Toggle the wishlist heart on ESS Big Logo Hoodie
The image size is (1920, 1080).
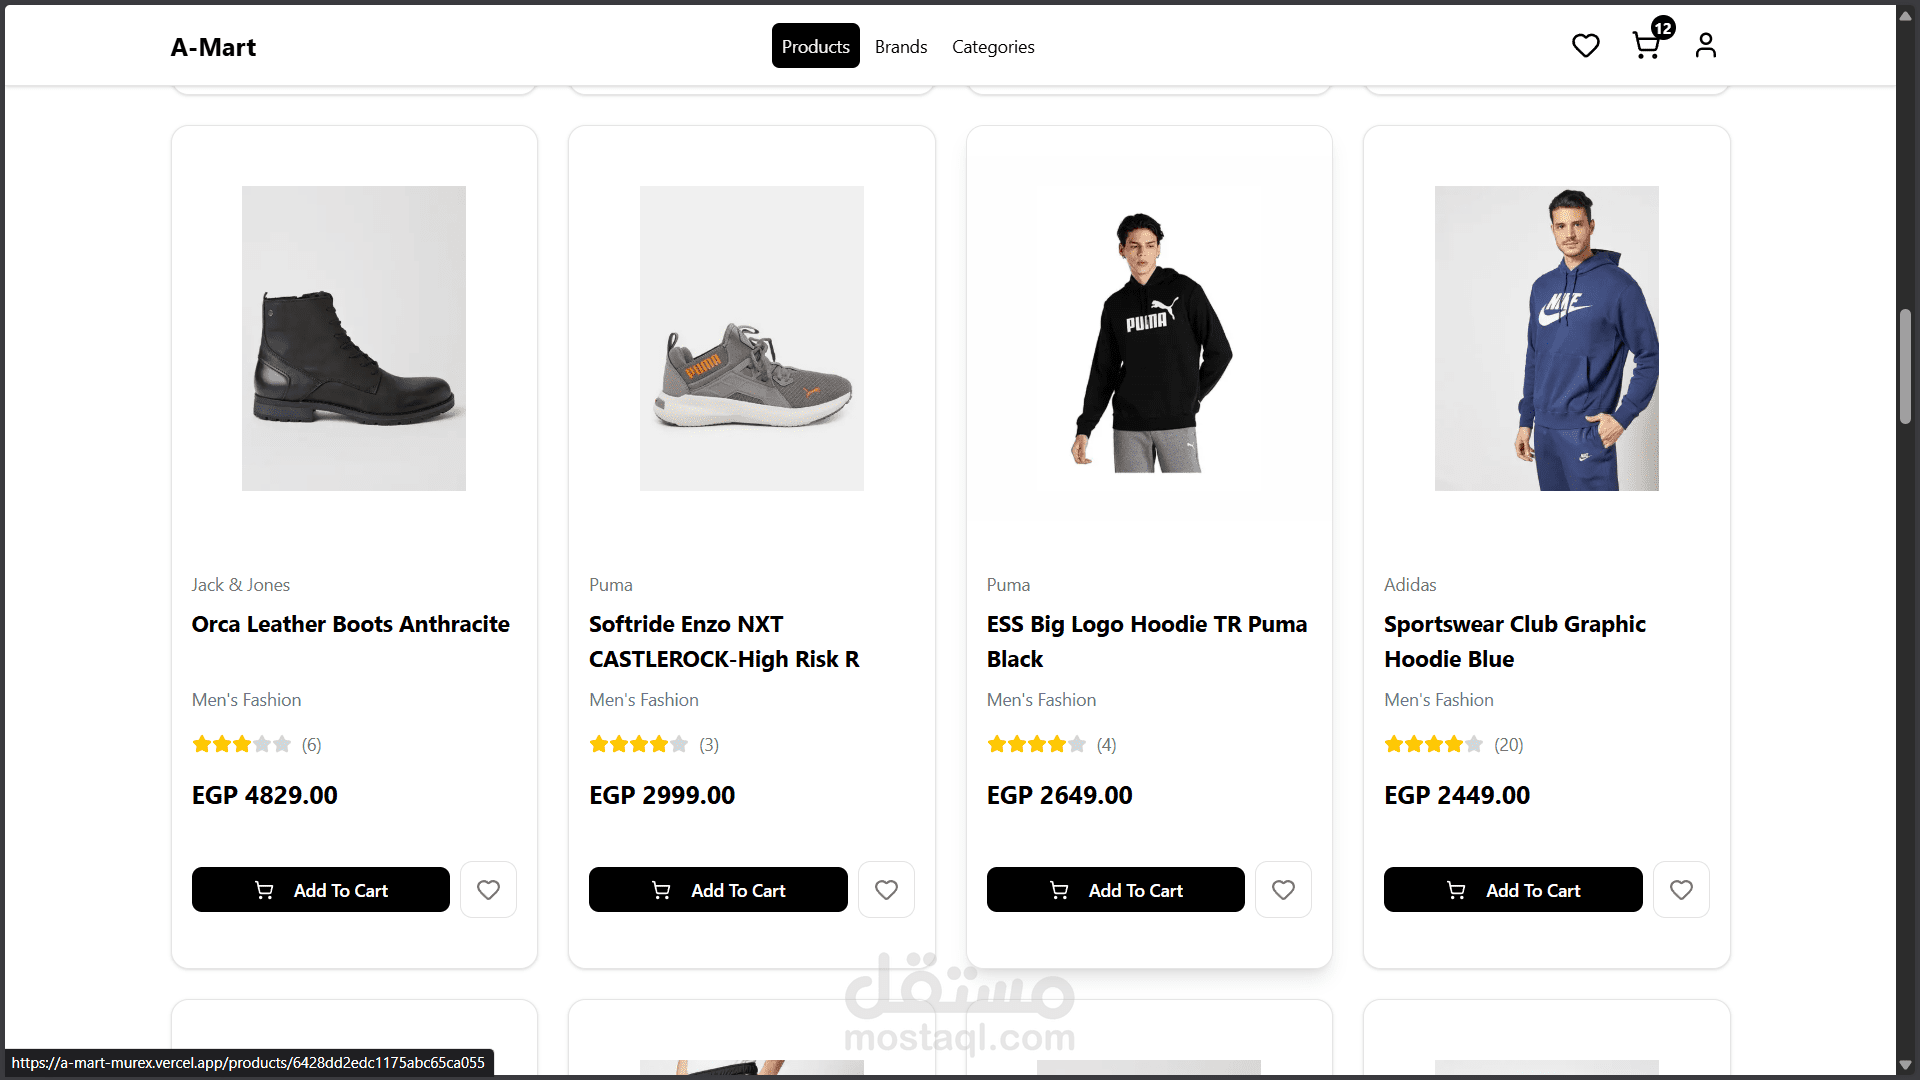coord(1283,889)
